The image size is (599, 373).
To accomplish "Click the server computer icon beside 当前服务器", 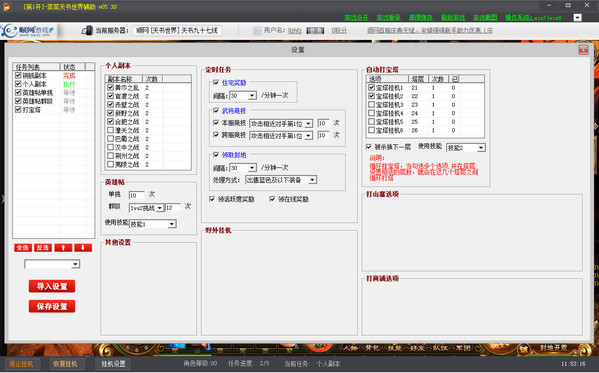I will (87, 31).
